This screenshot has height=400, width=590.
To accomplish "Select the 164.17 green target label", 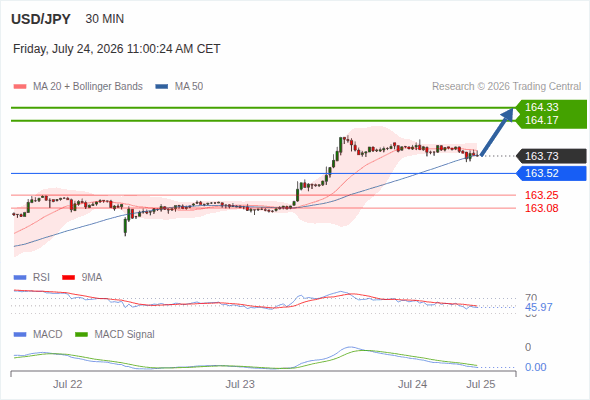I will [x=541, y=120].
